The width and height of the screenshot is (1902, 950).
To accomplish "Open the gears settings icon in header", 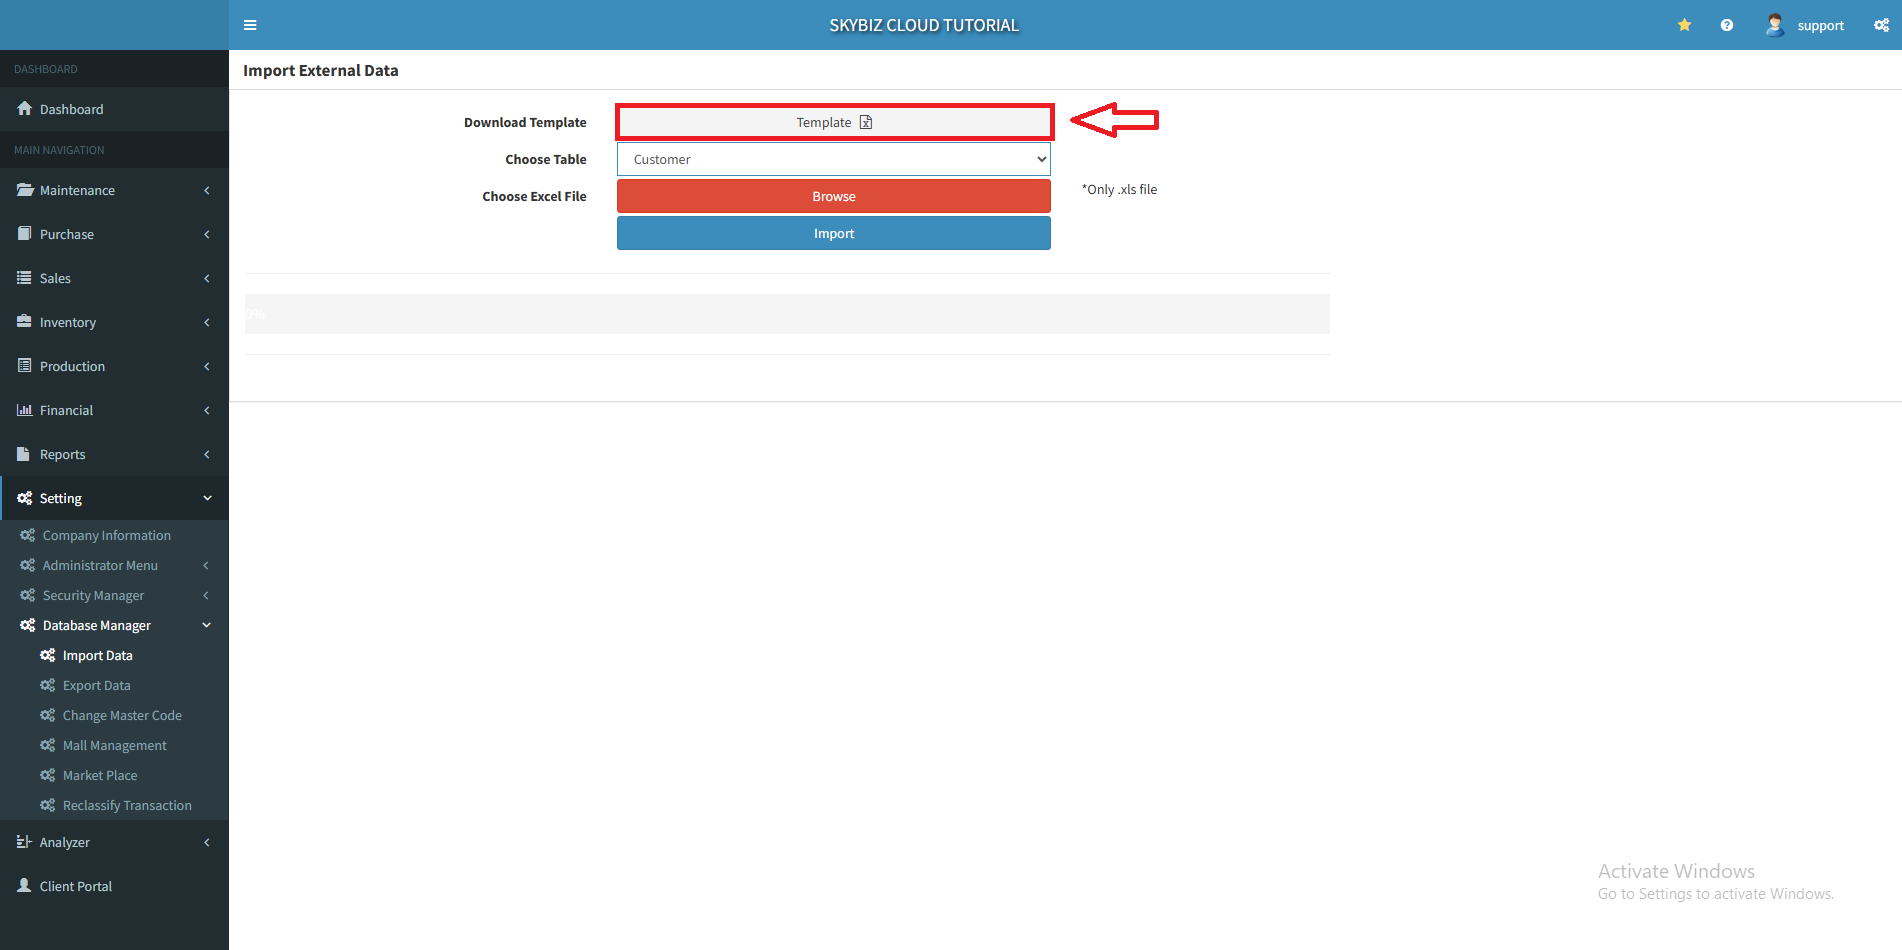I will [1881, 25].
